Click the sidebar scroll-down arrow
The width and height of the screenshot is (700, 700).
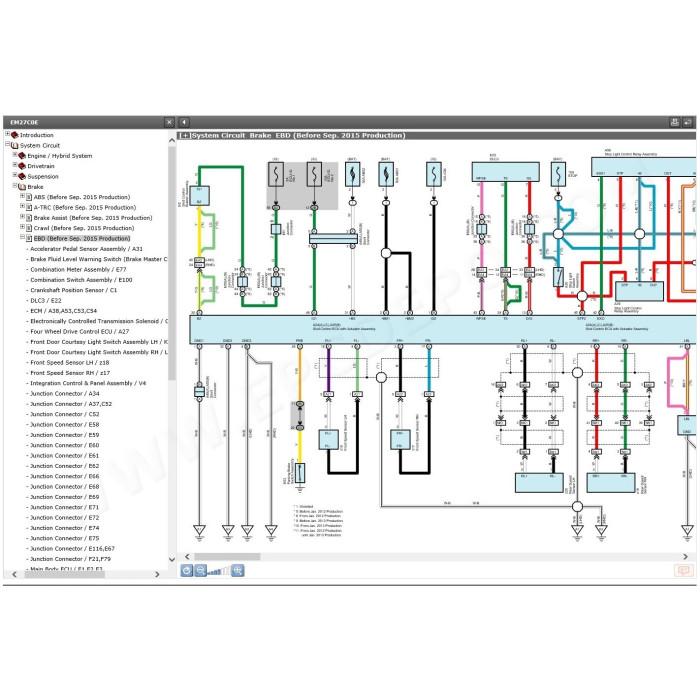click(172, 559)
